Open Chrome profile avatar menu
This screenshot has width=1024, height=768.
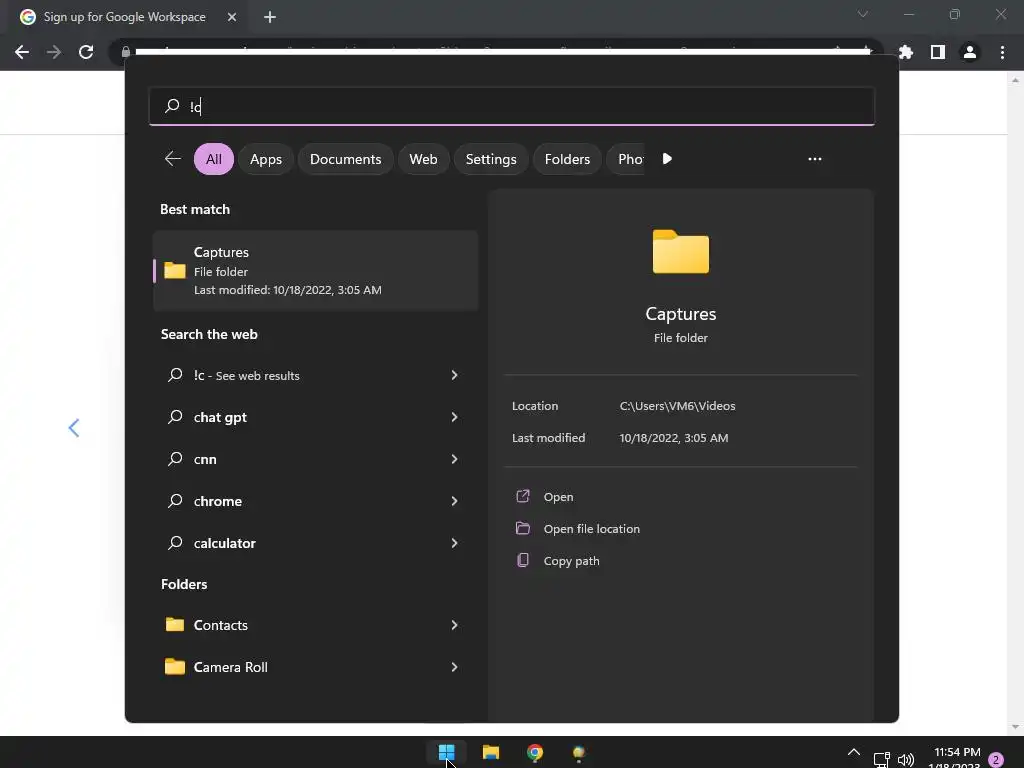coord(970,52)
